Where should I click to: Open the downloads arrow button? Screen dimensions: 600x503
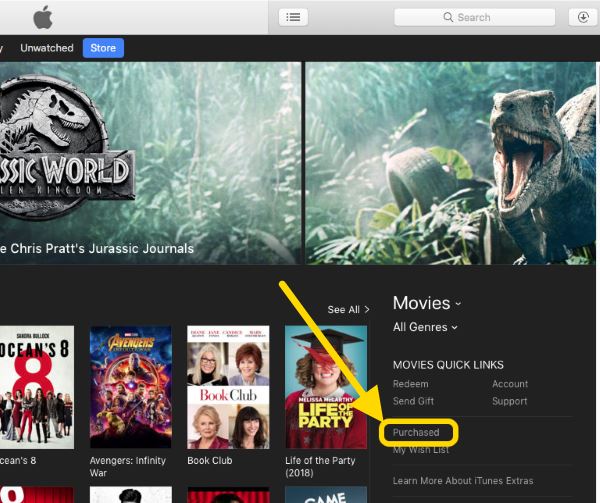tap(583, 17)
